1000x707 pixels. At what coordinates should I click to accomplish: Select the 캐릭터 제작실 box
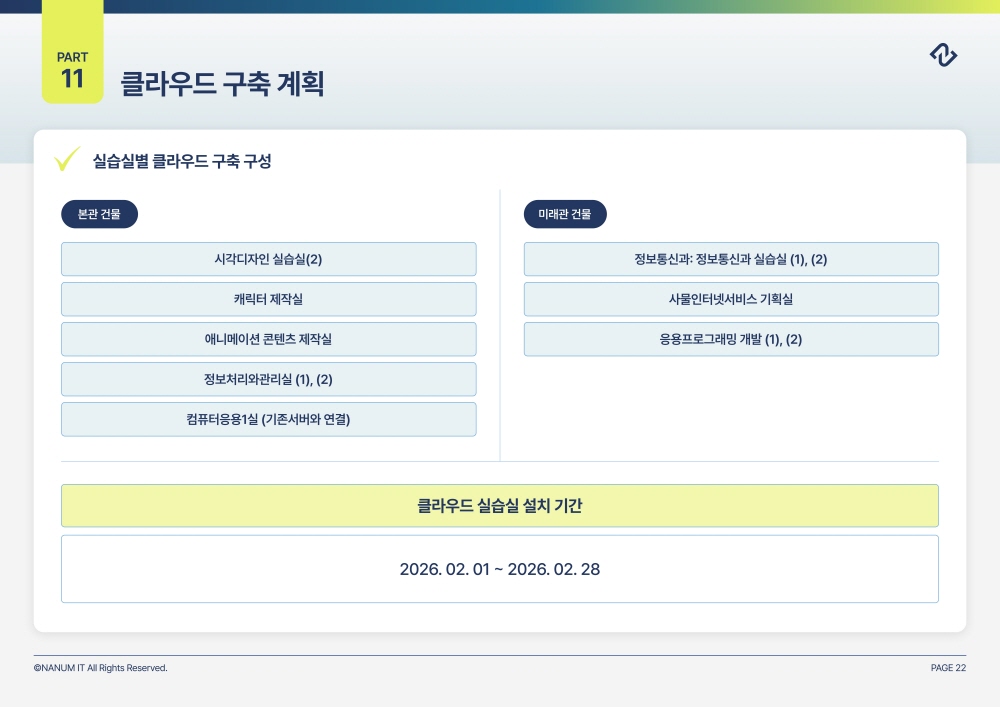(268, 299)
